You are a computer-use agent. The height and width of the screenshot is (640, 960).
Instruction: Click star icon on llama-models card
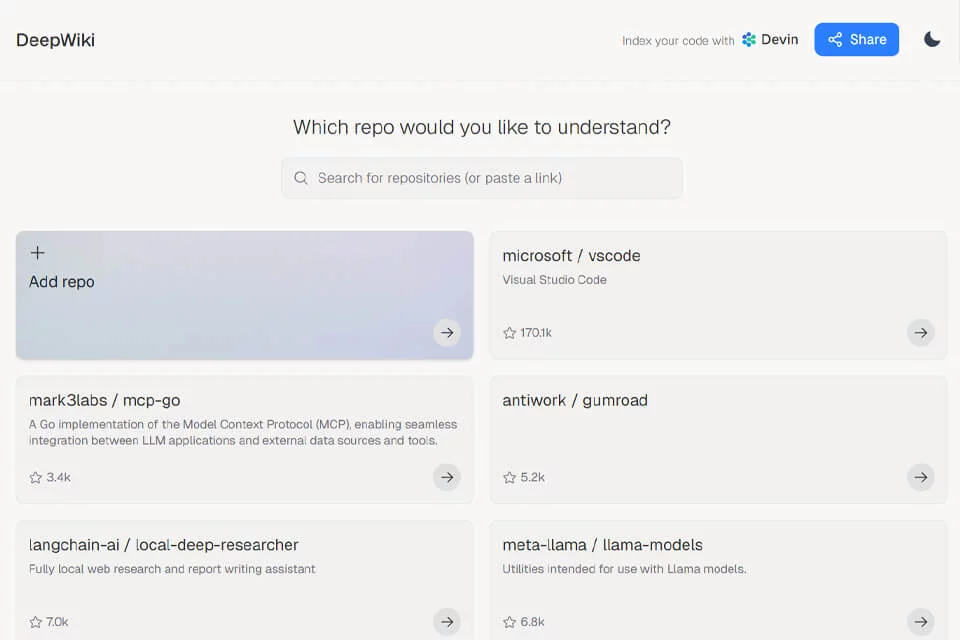click(x=509, y=622)
